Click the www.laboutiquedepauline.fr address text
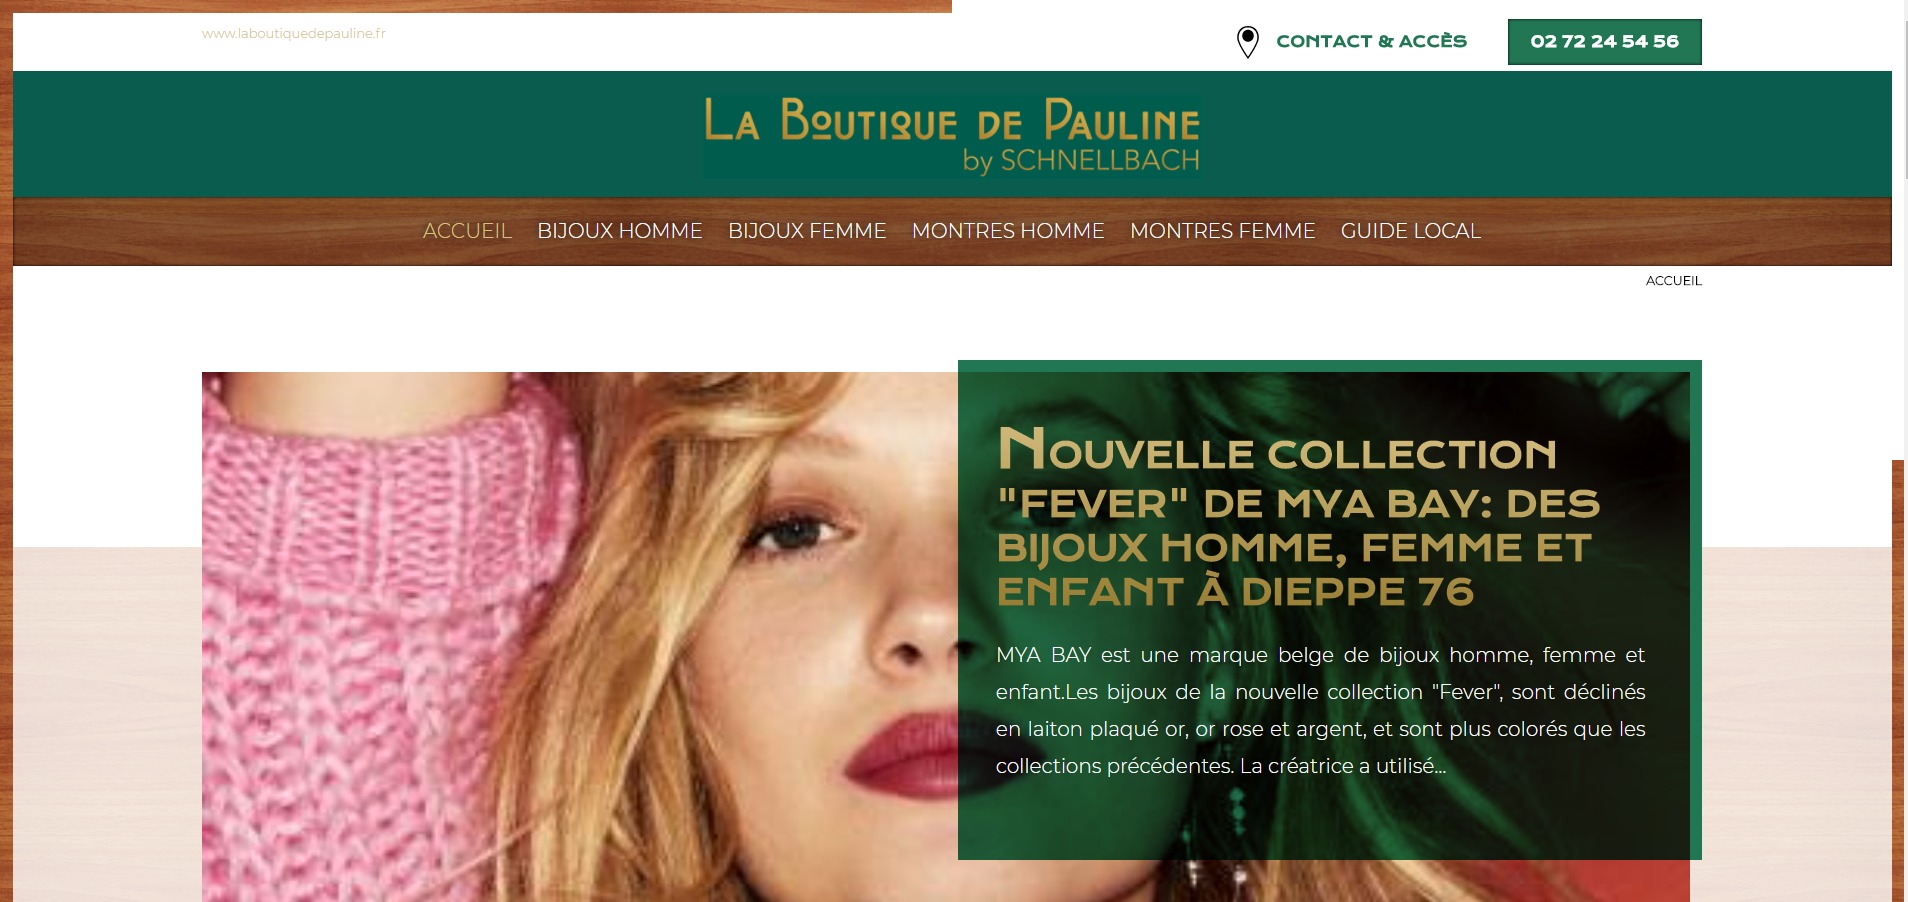Image resolution: width=1908 pixels, height=902 pixels. tap(293, 33)
